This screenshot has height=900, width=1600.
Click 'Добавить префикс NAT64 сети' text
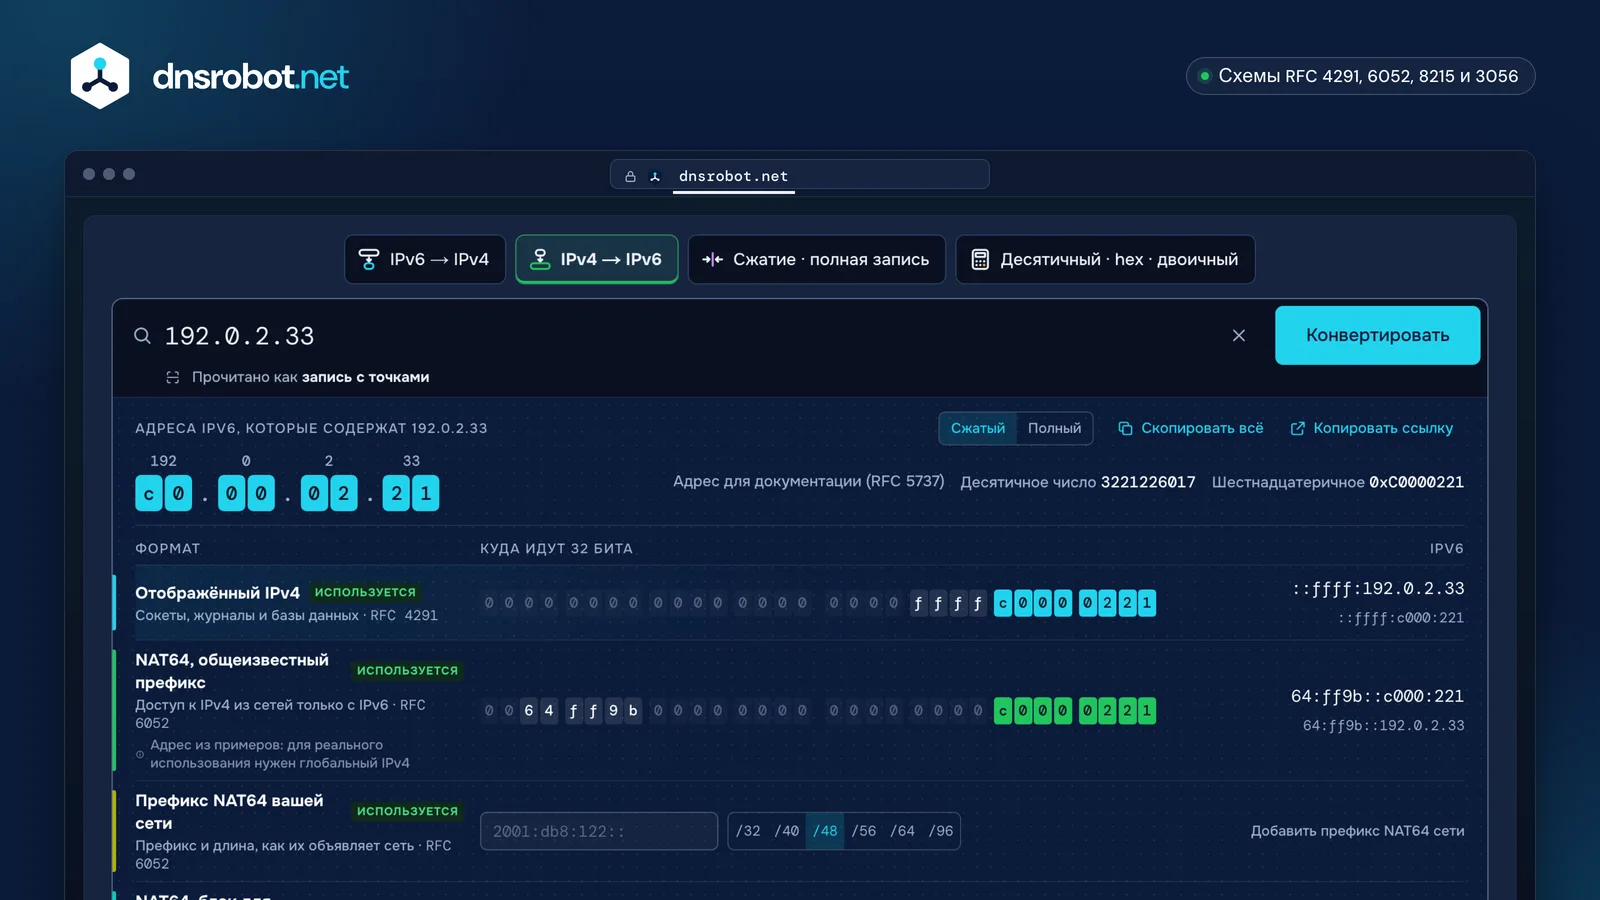1357,831
